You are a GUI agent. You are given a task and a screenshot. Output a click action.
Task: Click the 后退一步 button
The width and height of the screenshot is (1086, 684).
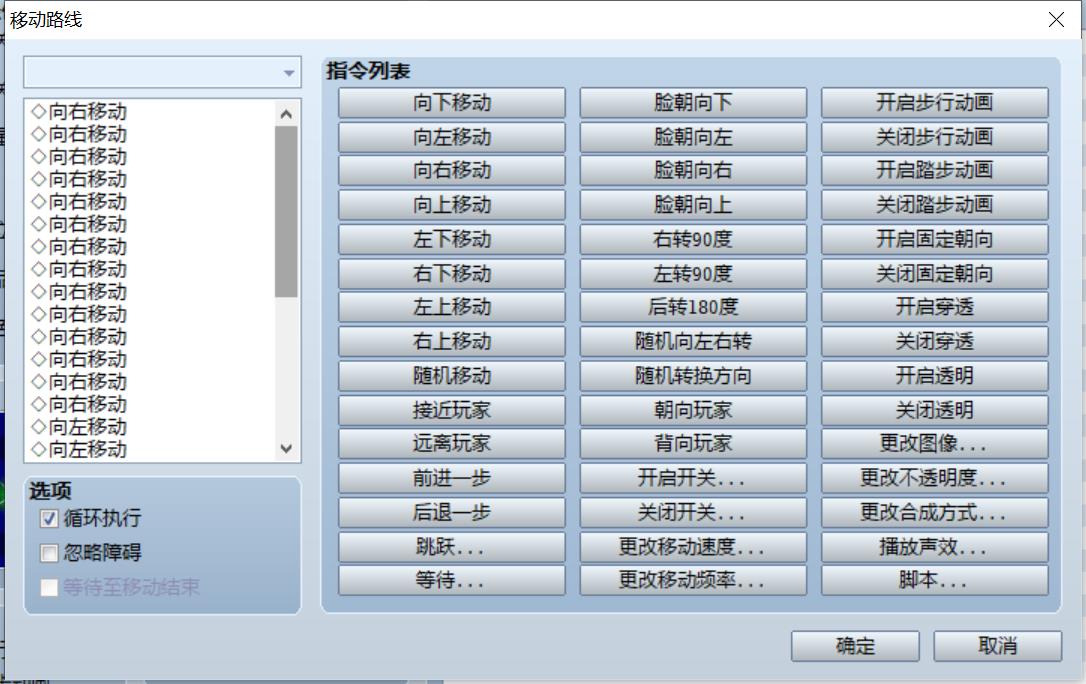coord(452,512)
